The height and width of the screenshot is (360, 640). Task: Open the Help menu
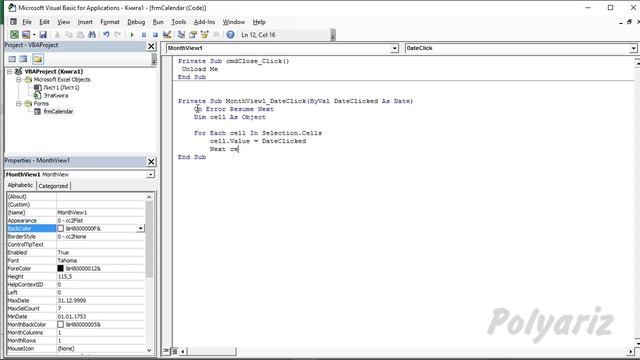point(259,22)
